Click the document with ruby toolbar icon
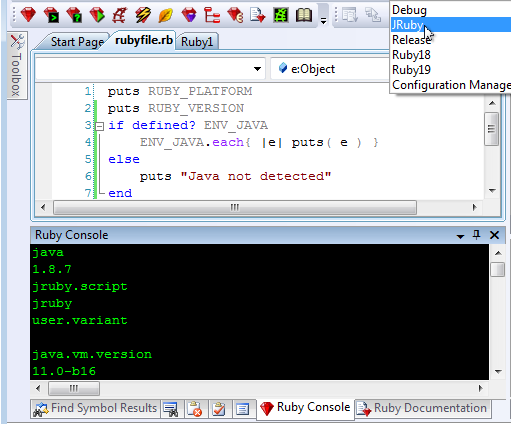Screen dimensions: 511x424 pos(257,15)
